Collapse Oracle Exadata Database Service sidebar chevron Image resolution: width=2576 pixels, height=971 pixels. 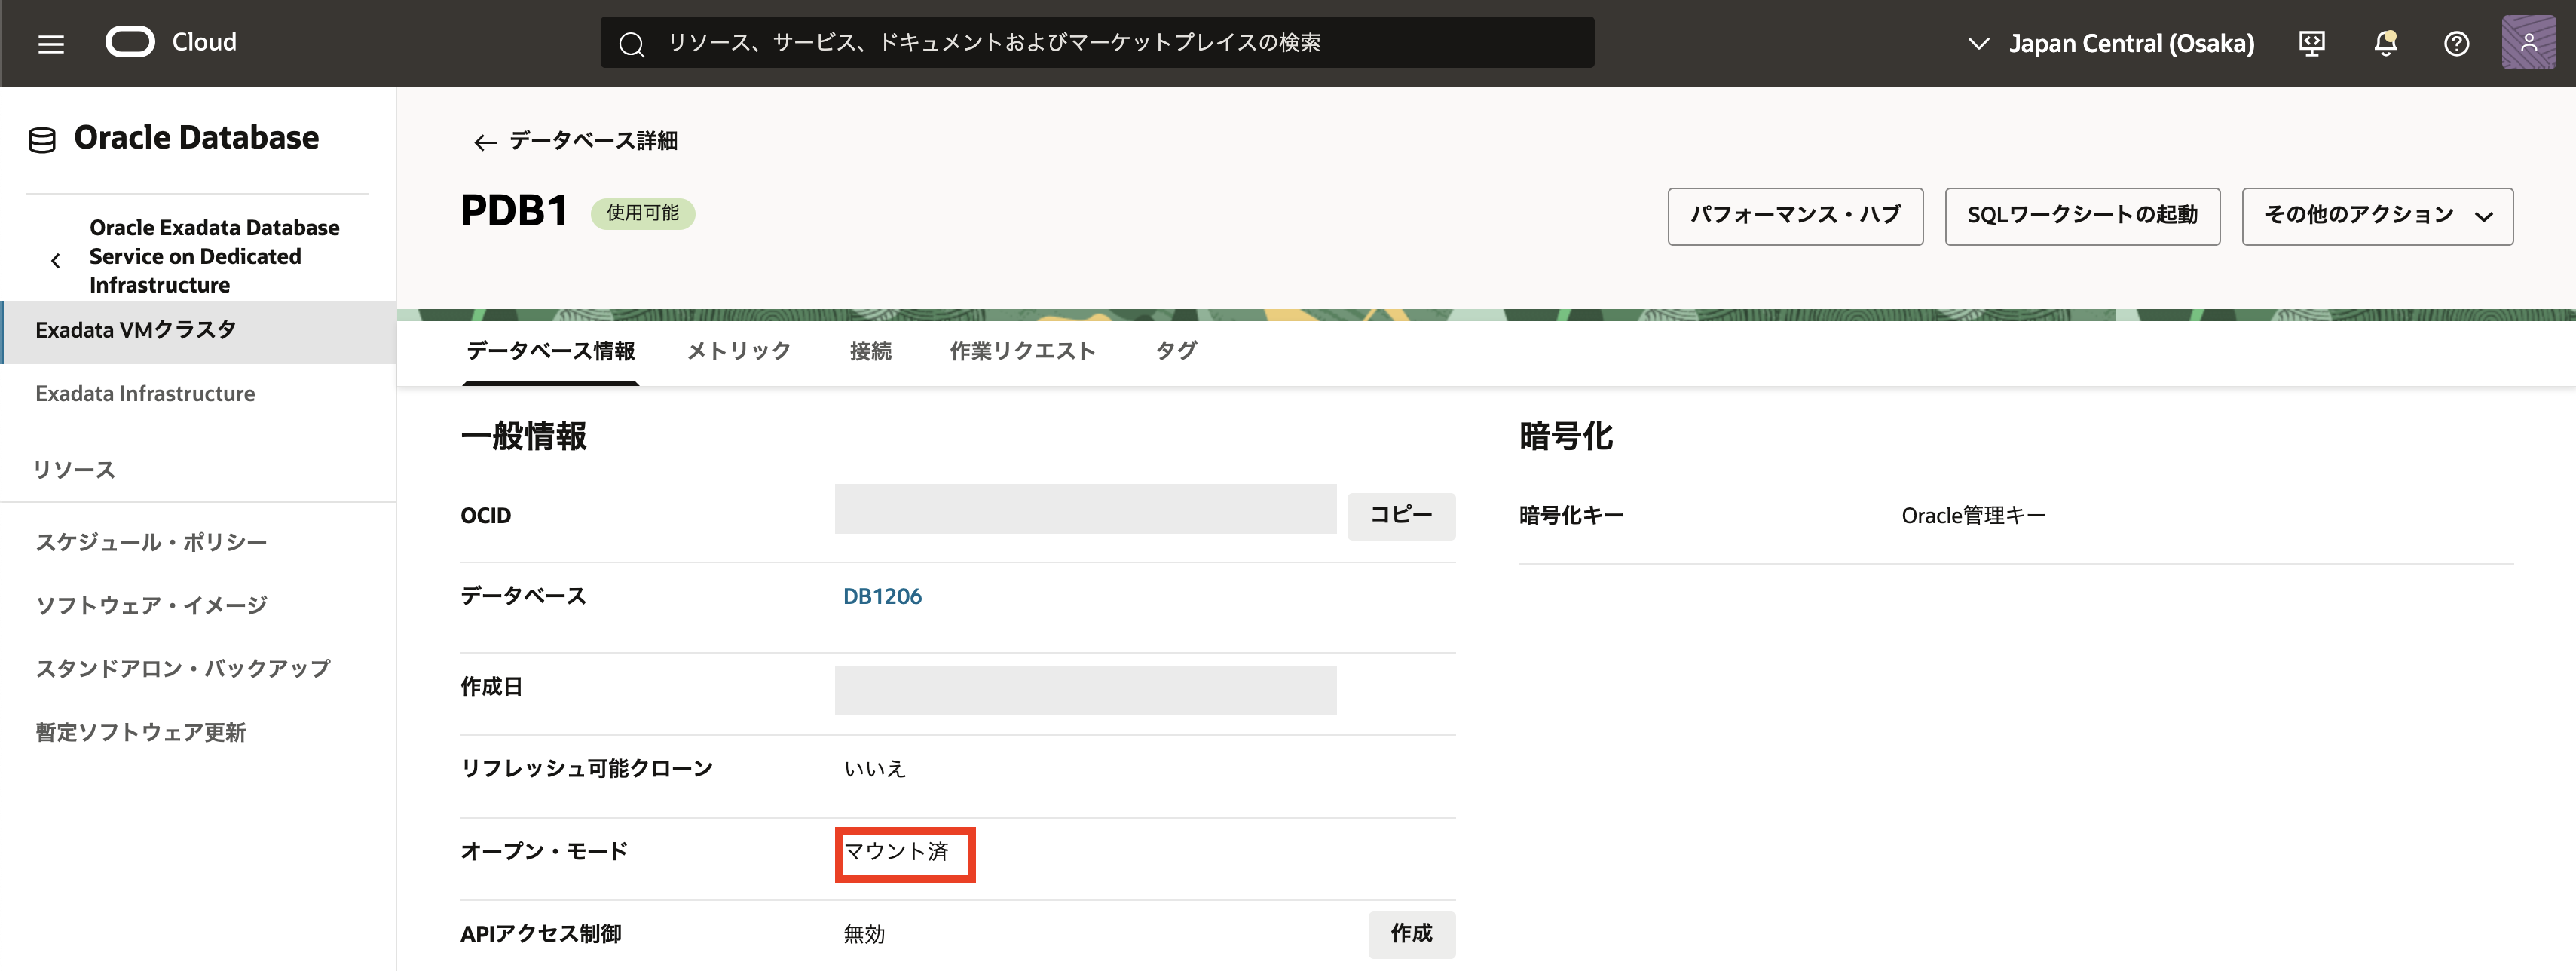56,260
